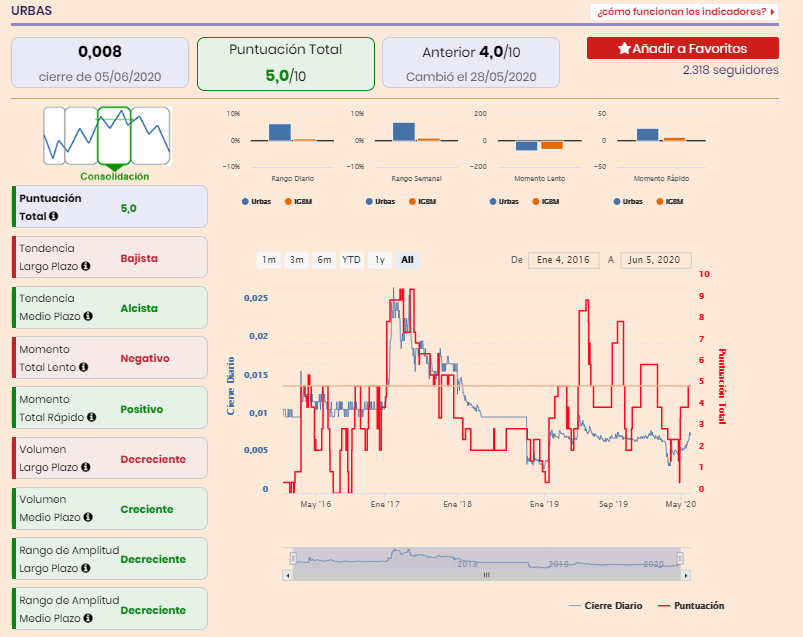Click info icon beside Tendencia Largo Plazo

(x=86, y=266)
